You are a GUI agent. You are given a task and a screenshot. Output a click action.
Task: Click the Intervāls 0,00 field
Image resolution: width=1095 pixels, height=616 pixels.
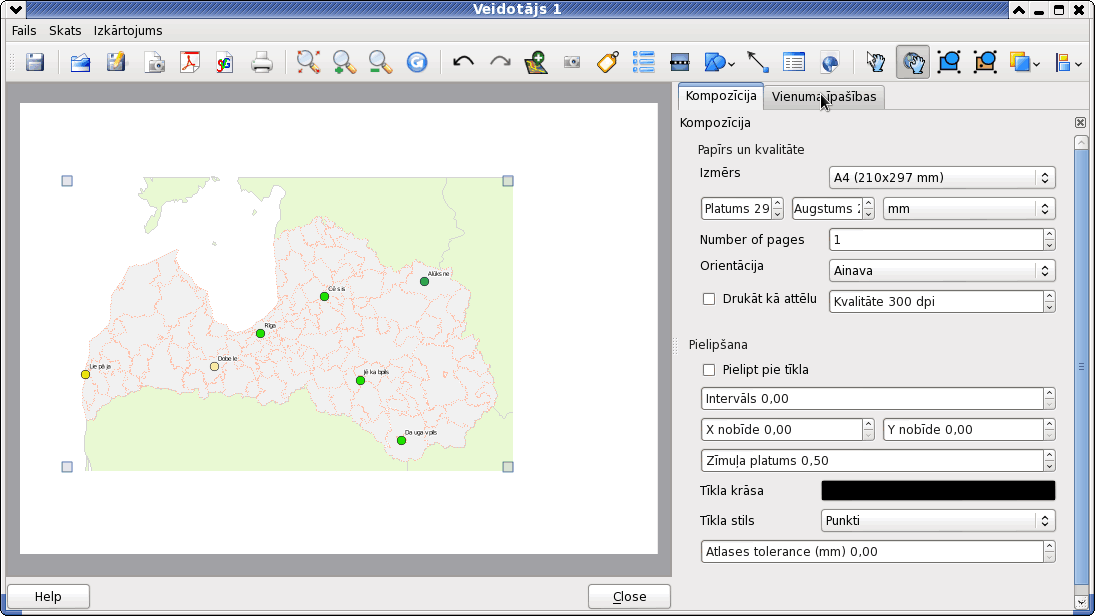(878, 399)
